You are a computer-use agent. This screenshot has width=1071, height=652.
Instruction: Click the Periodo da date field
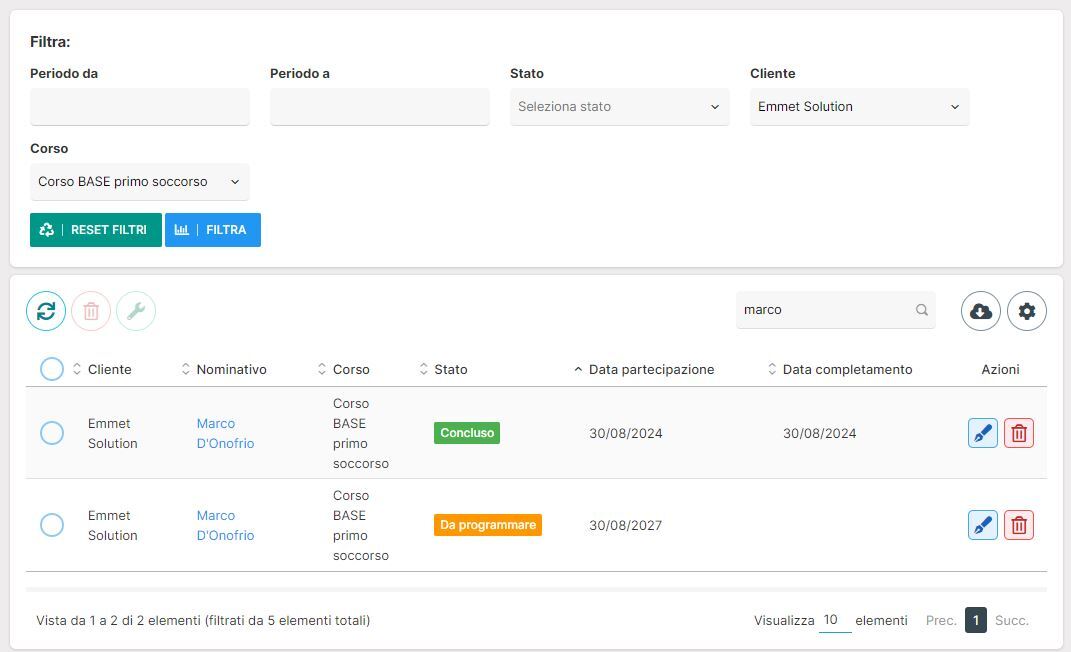[x=139, y=107]
